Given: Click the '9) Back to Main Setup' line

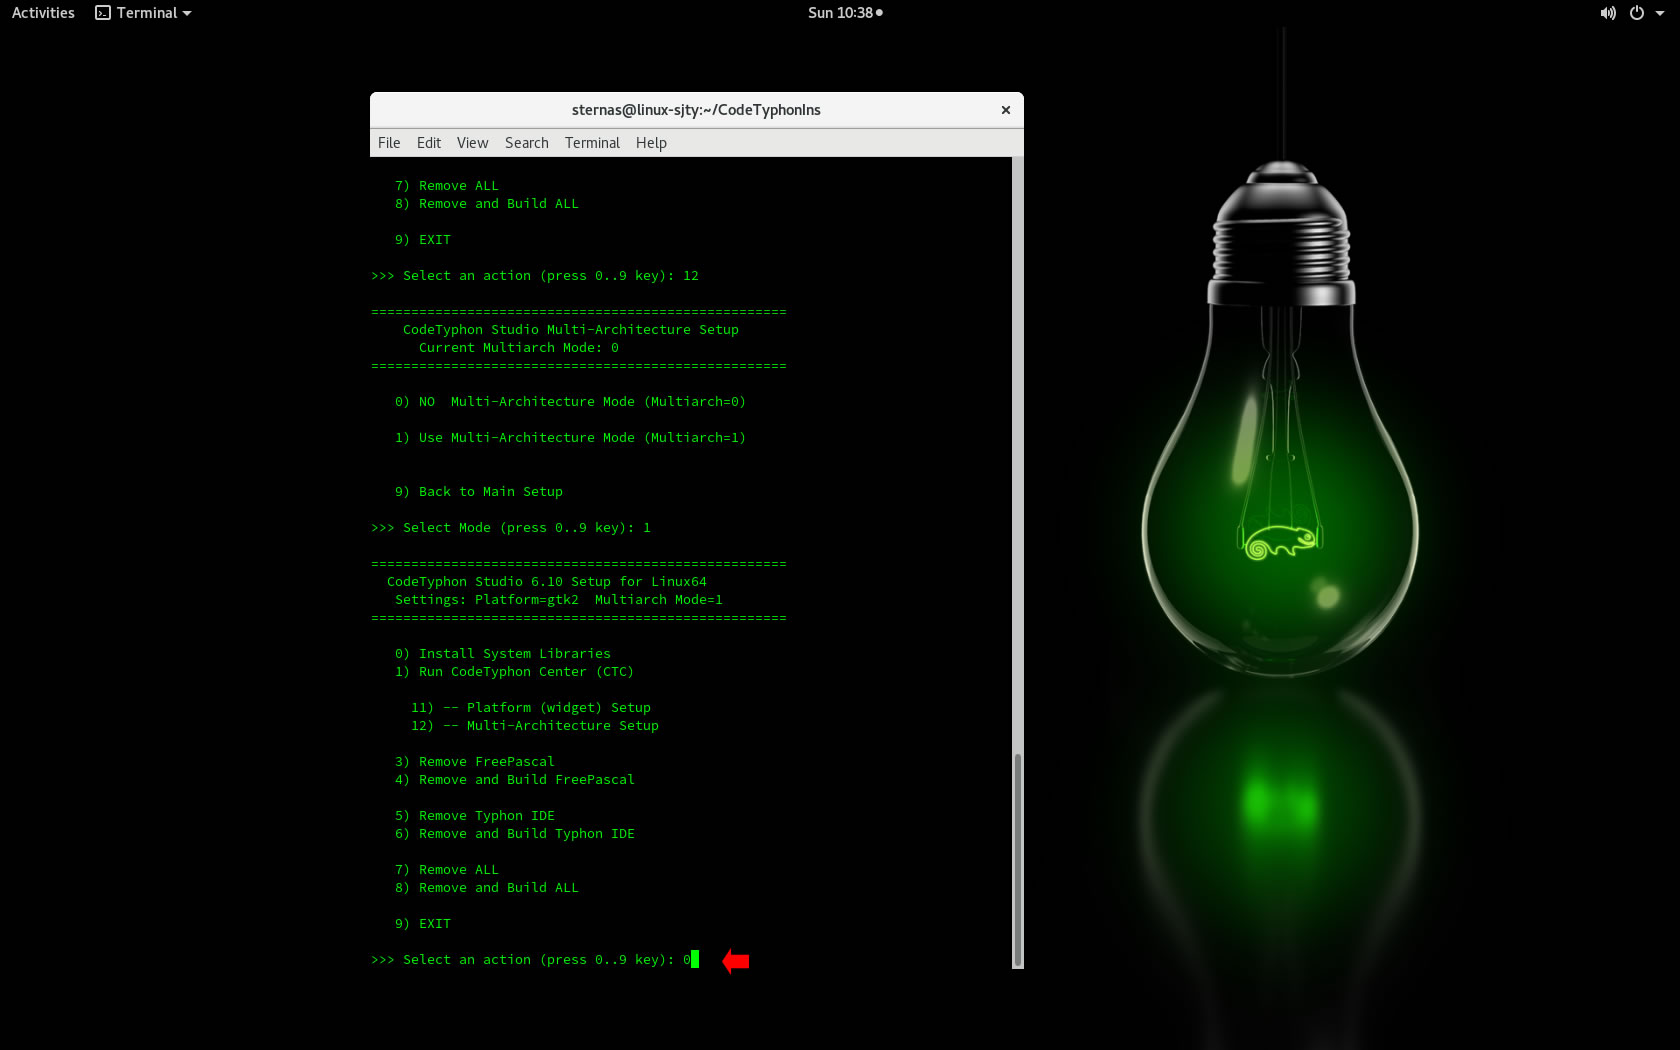Looking at the screenshot, I should pos(479,492).
